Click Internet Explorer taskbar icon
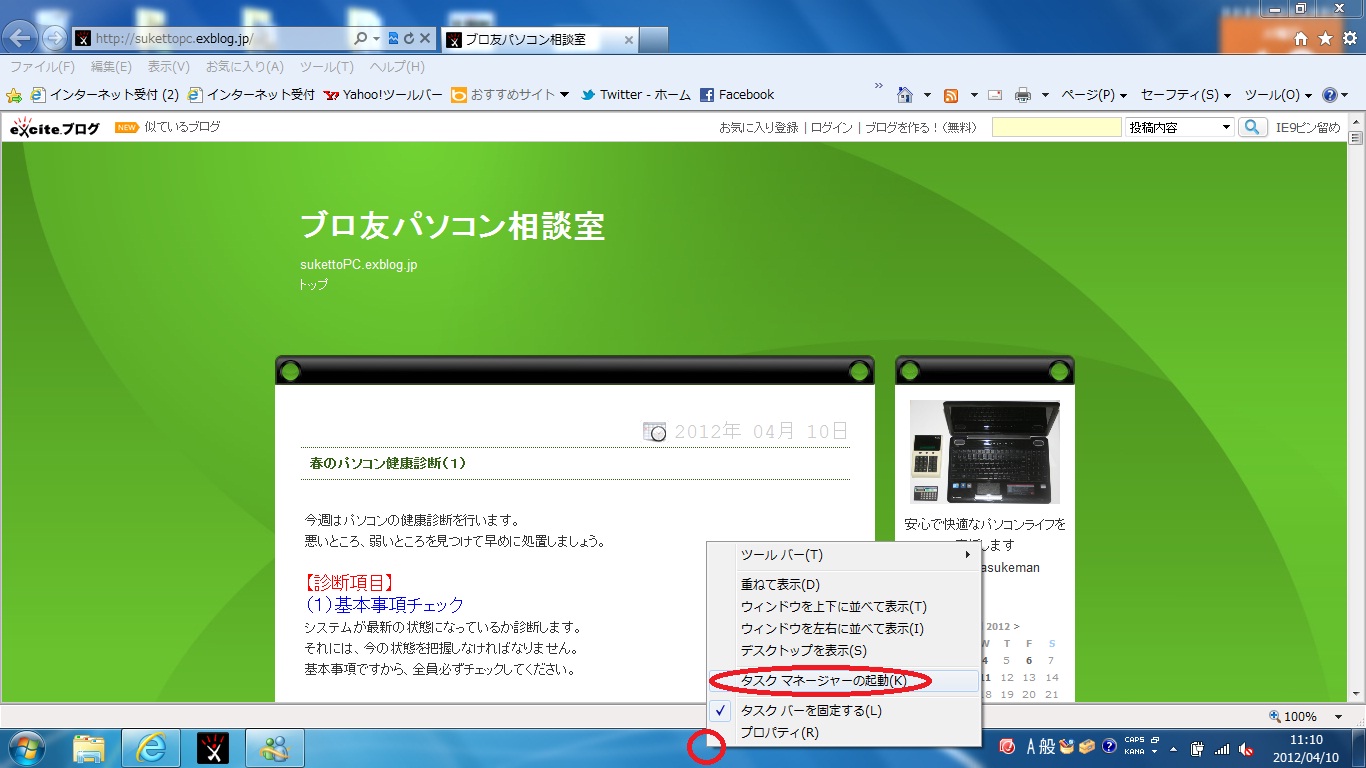The width and height of the screenshot is (1366, 768). pyautogui.click(x=150, y=748)
